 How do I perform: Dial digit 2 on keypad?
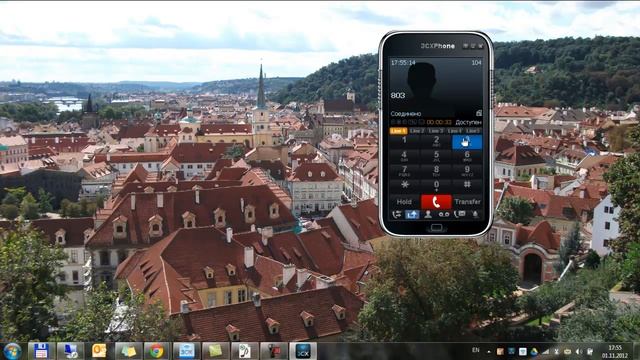[436, 141]
